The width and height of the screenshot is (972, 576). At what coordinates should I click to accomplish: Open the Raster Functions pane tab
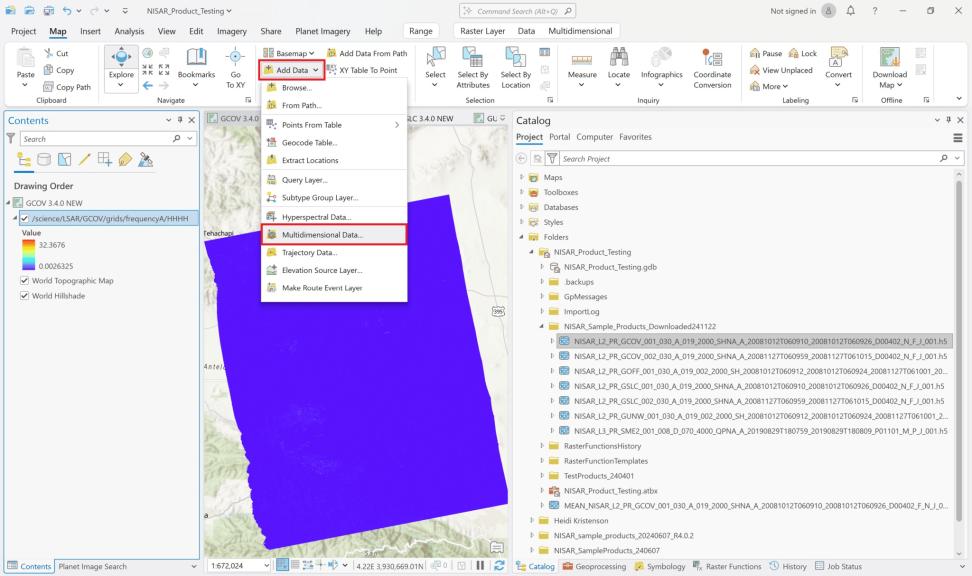coord(727,566)
